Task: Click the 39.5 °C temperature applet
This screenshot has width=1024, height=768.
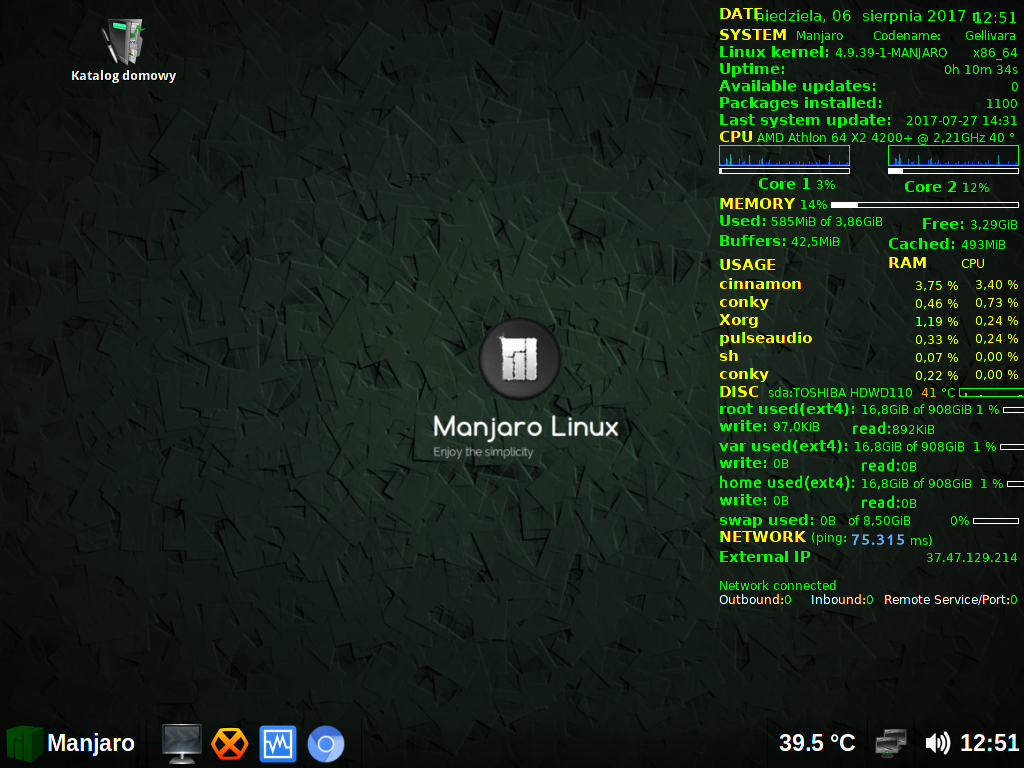Action: tap(817, 743)
